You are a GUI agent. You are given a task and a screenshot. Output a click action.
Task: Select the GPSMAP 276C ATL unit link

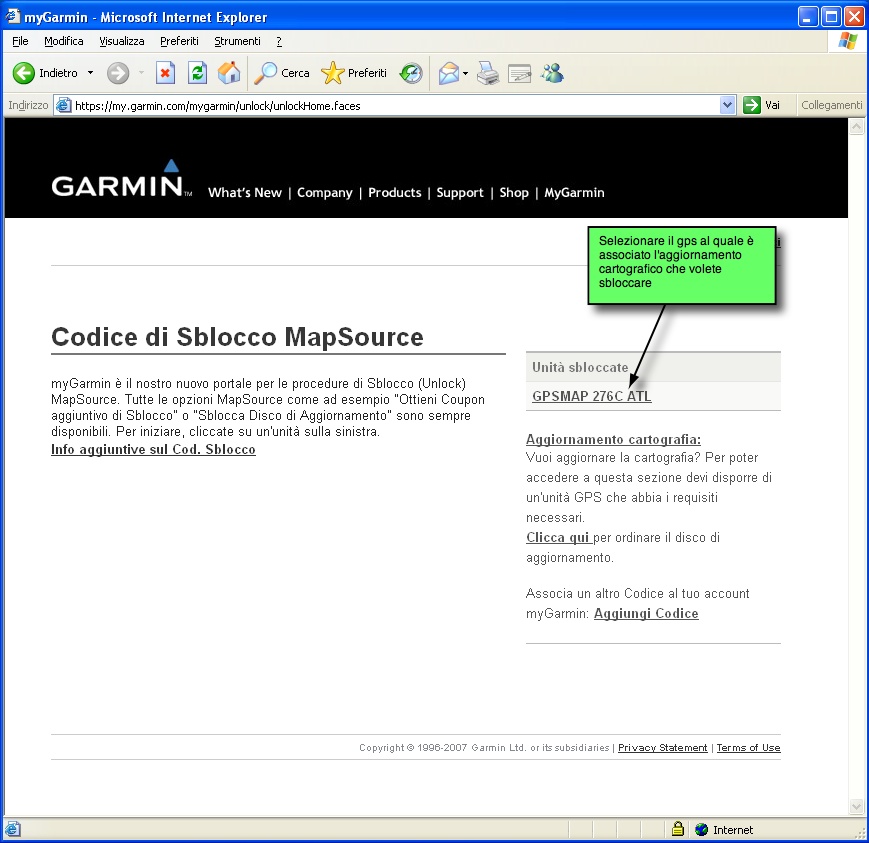[591, 397]
